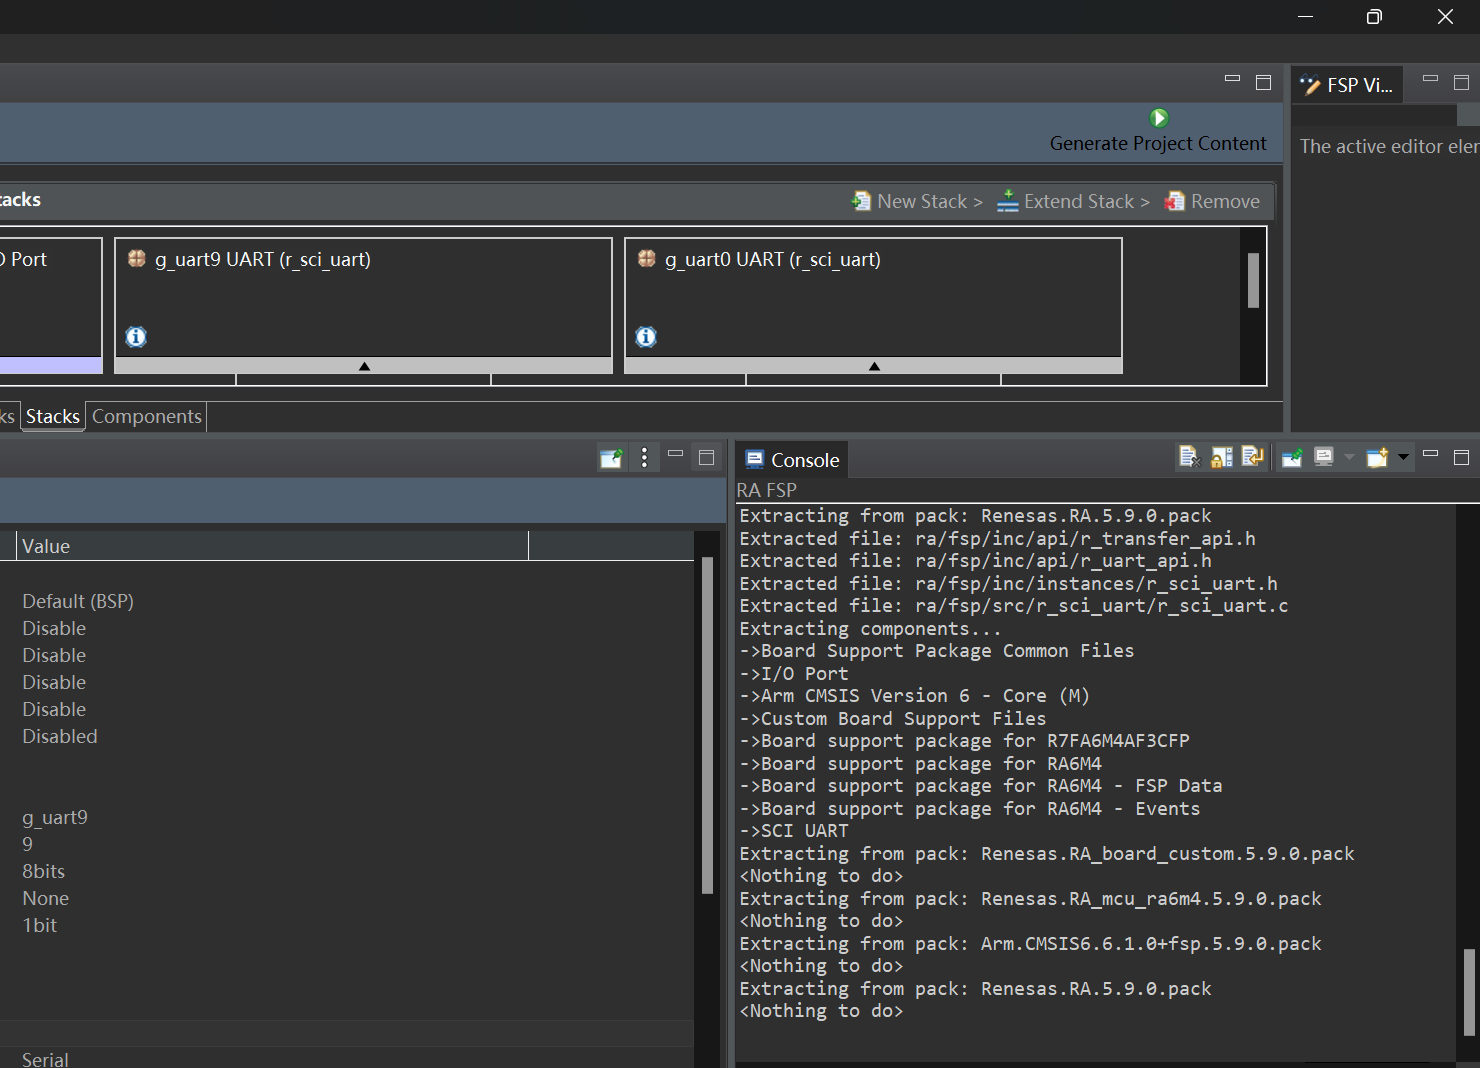Toggle Word Wrap in the Console
Image resolution: width=1480 pixels, height=1068 pixels.
click(1252, 457)
